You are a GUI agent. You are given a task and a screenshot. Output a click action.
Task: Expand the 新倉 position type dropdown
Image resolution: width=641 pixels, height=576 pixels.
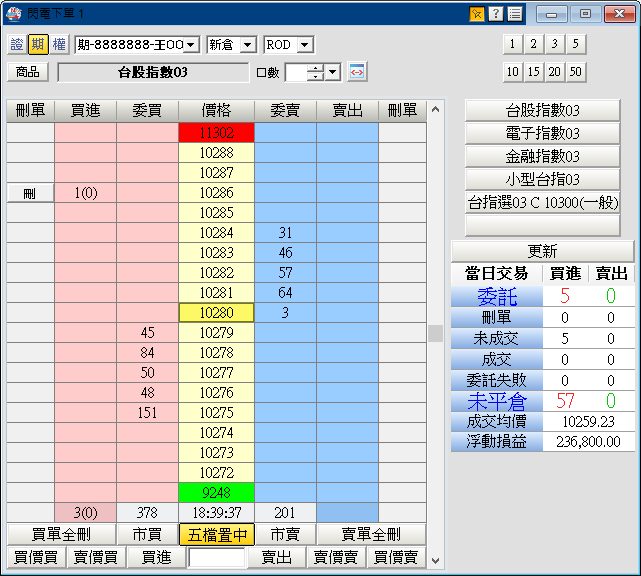pos(231,45)
